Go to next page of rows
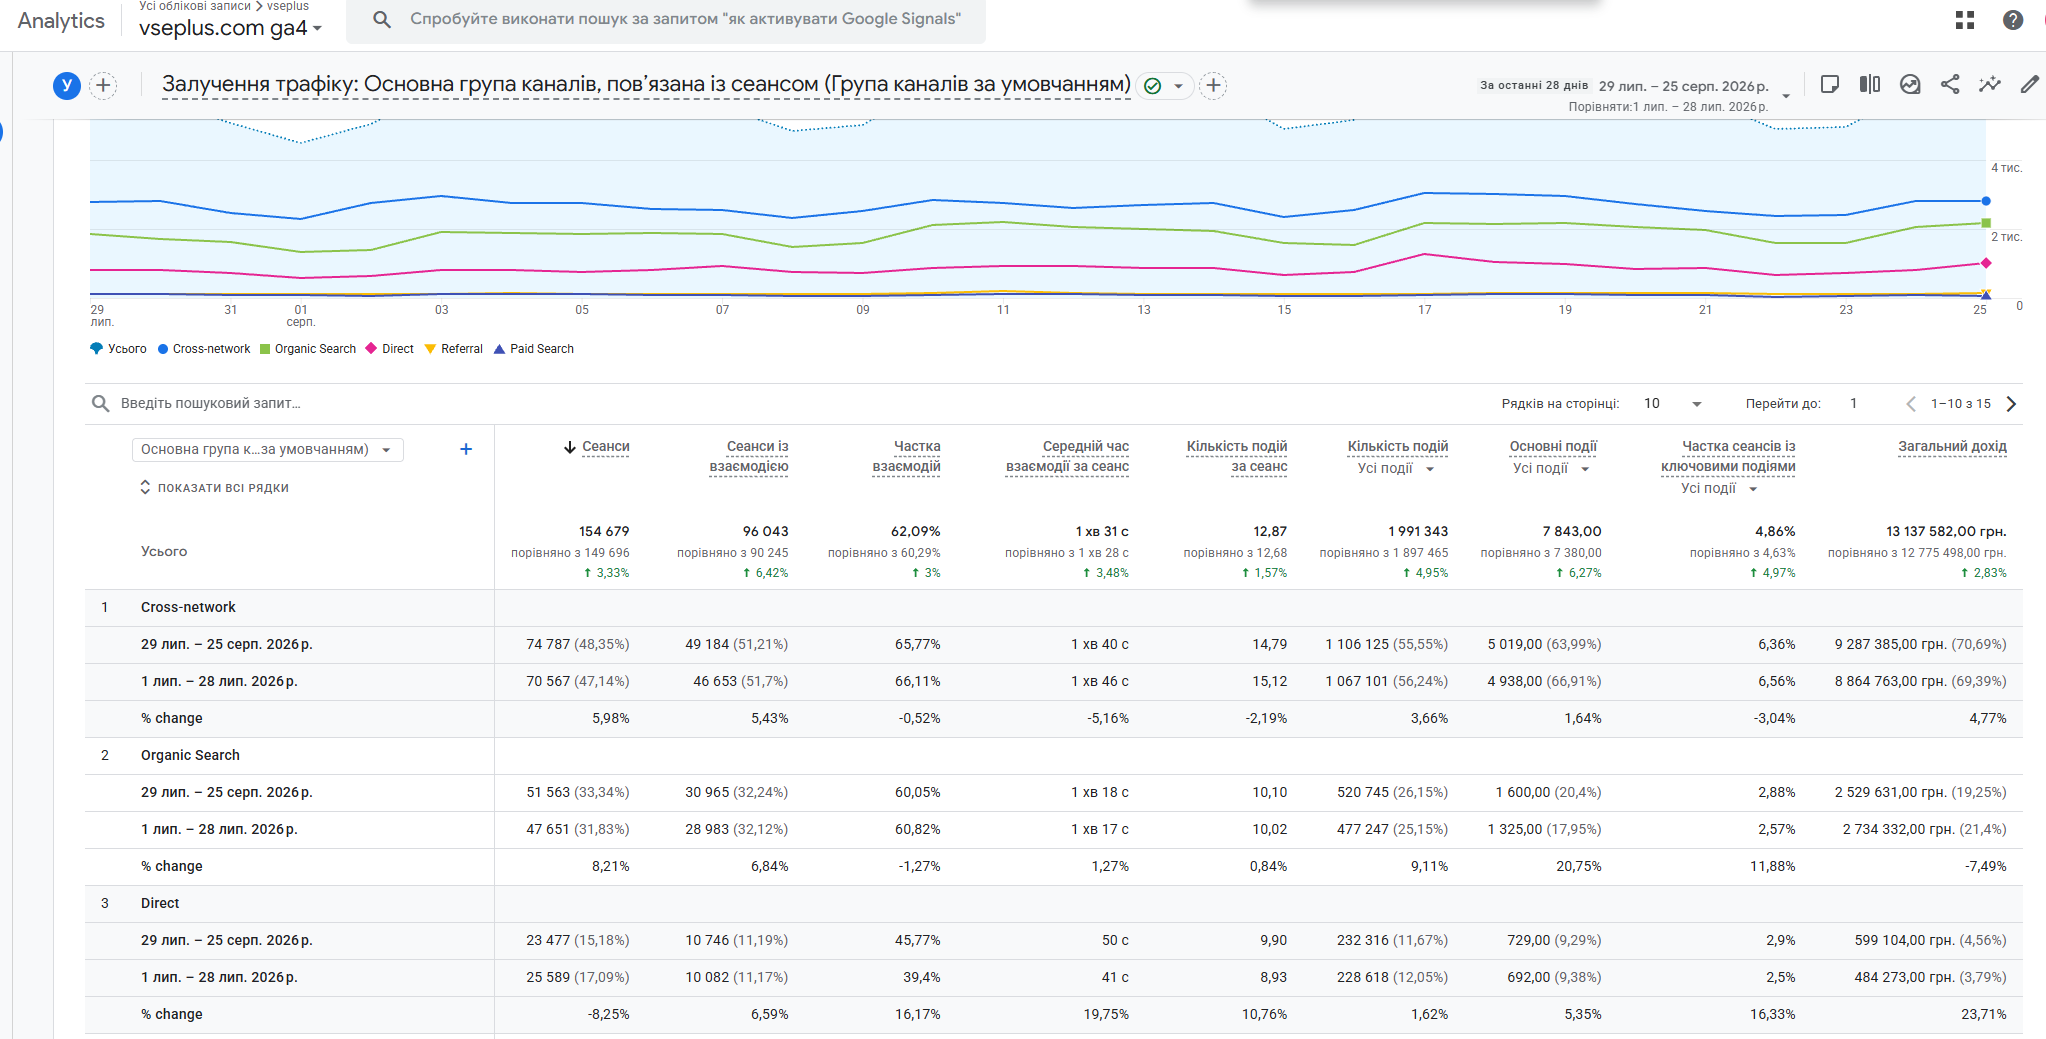The image size is (2046, 1039). click(x=2011, y=404)
